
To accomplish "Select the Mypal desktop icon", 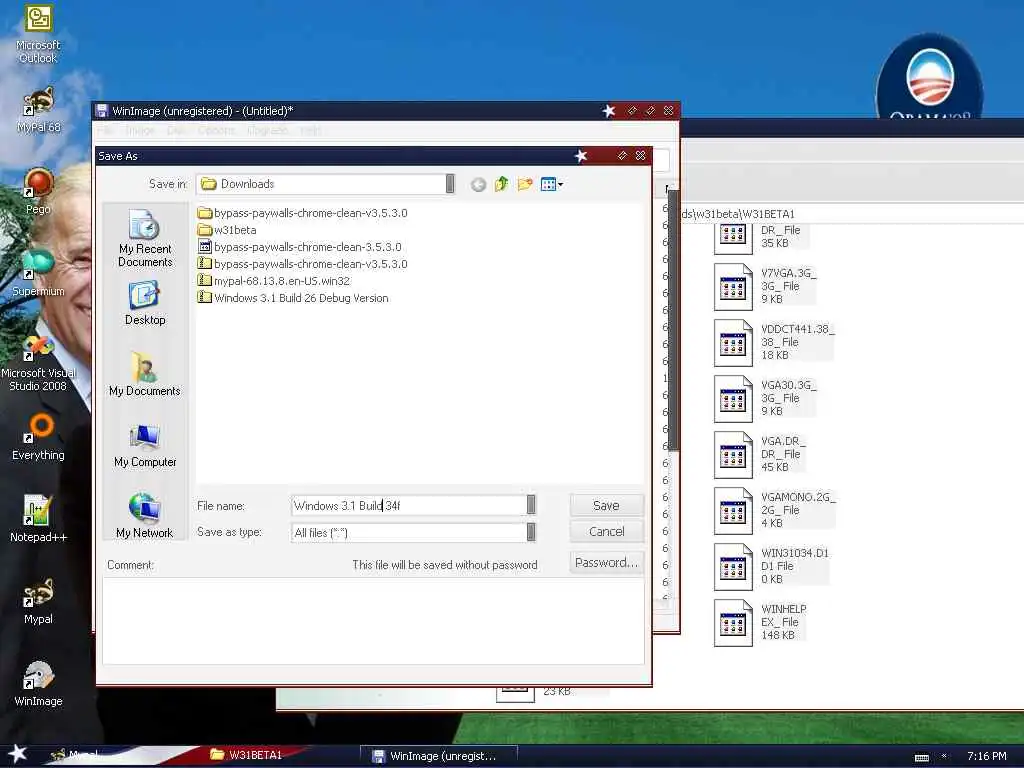I will [38, 601].
